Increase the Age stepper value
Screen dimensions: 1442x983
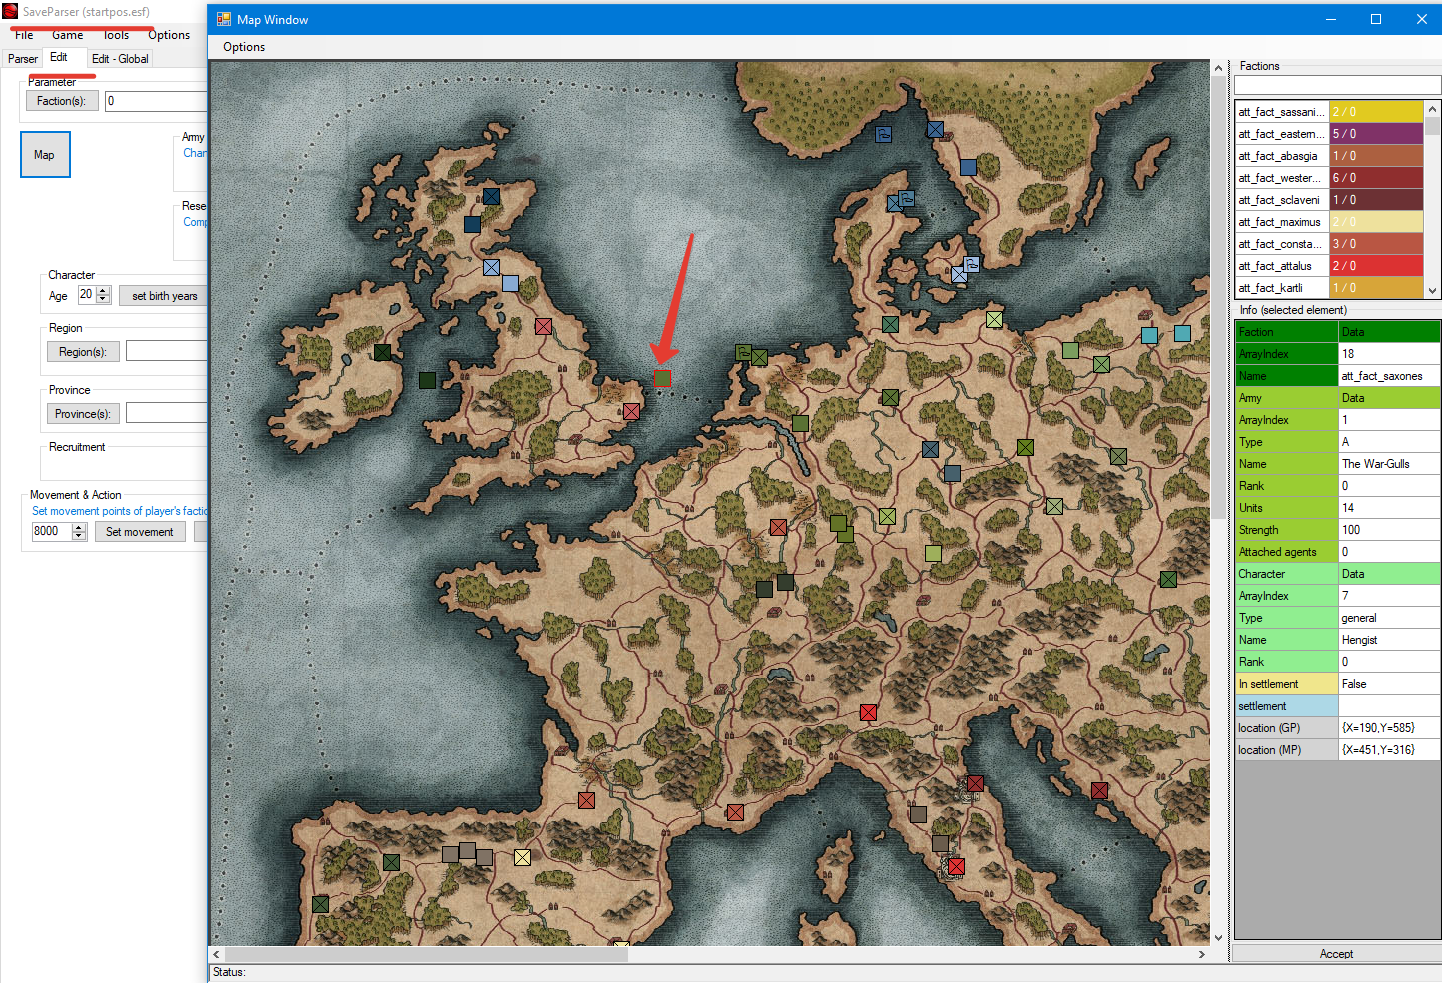[103, 291]
